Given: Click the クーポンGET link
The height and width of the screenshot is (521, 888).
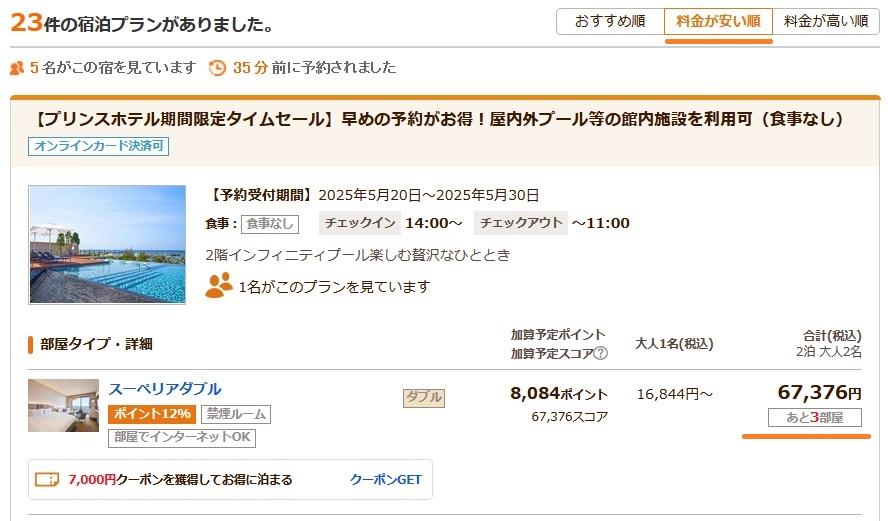Looking at the screenshot, I should 385,479.
